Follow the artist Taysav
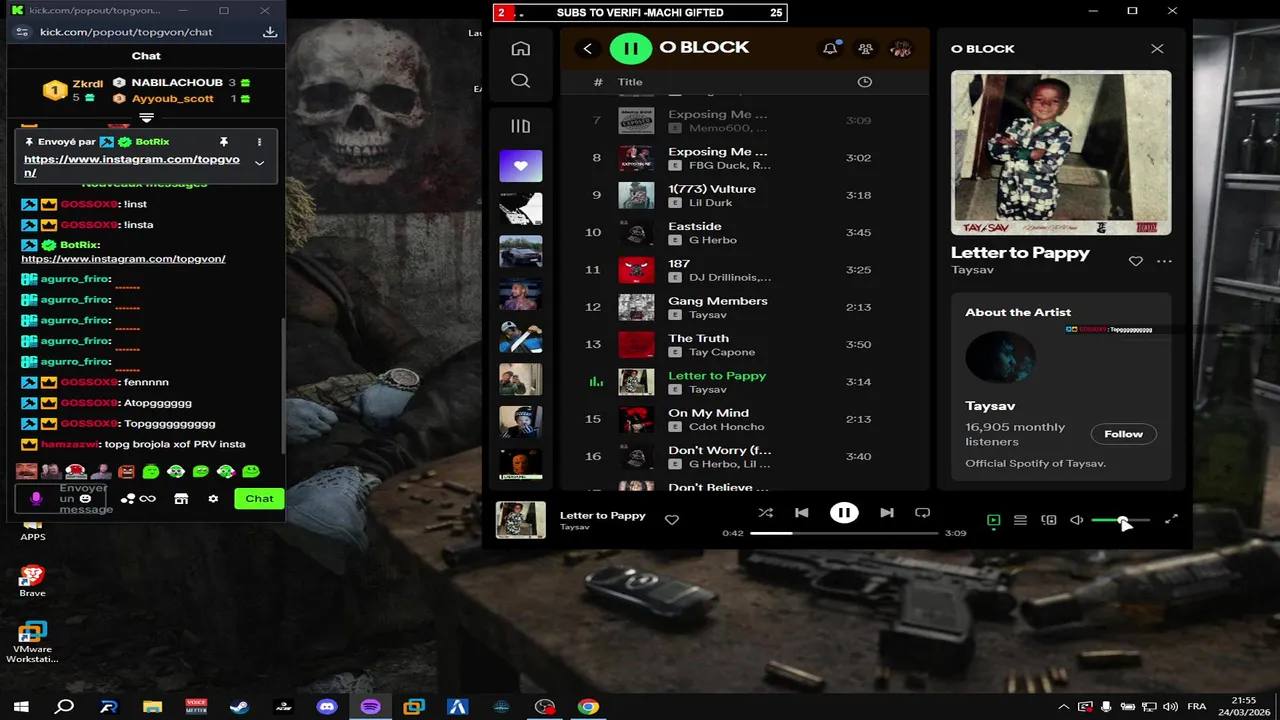1280x720 pixels. pos(1123,434)
